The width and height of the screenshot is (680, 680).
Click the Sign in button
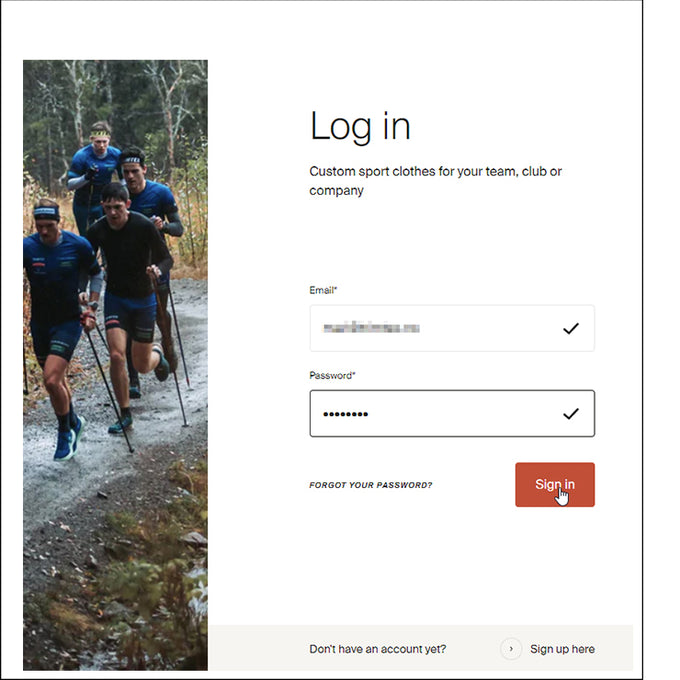[x=555, y=484]
